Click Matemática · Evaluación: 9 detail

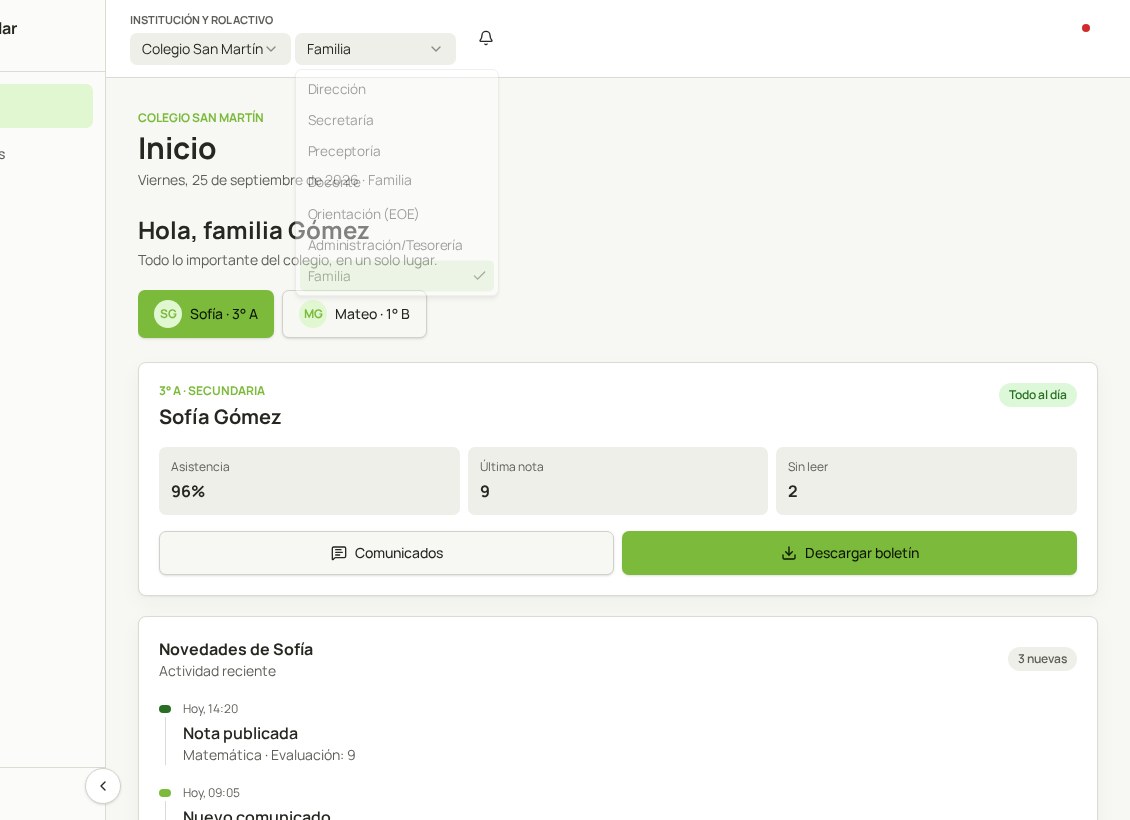269,755
